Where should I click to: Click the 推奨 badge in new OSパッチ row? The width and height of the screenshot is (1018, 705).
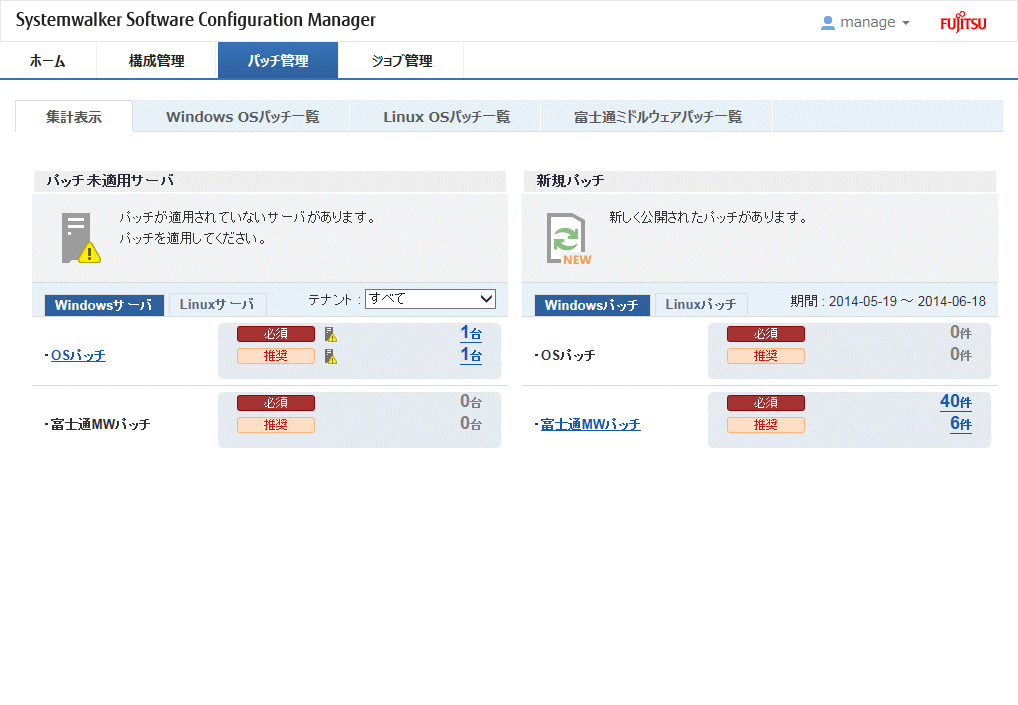[766, 356]
